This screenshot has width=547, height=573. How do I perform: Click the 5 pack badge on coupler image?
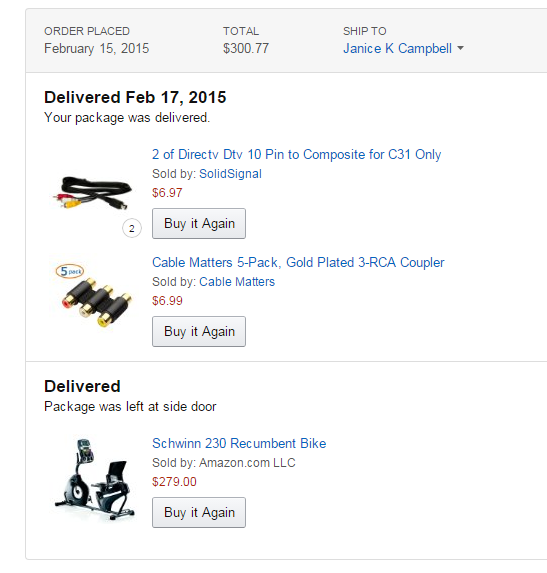click(69, 272)
